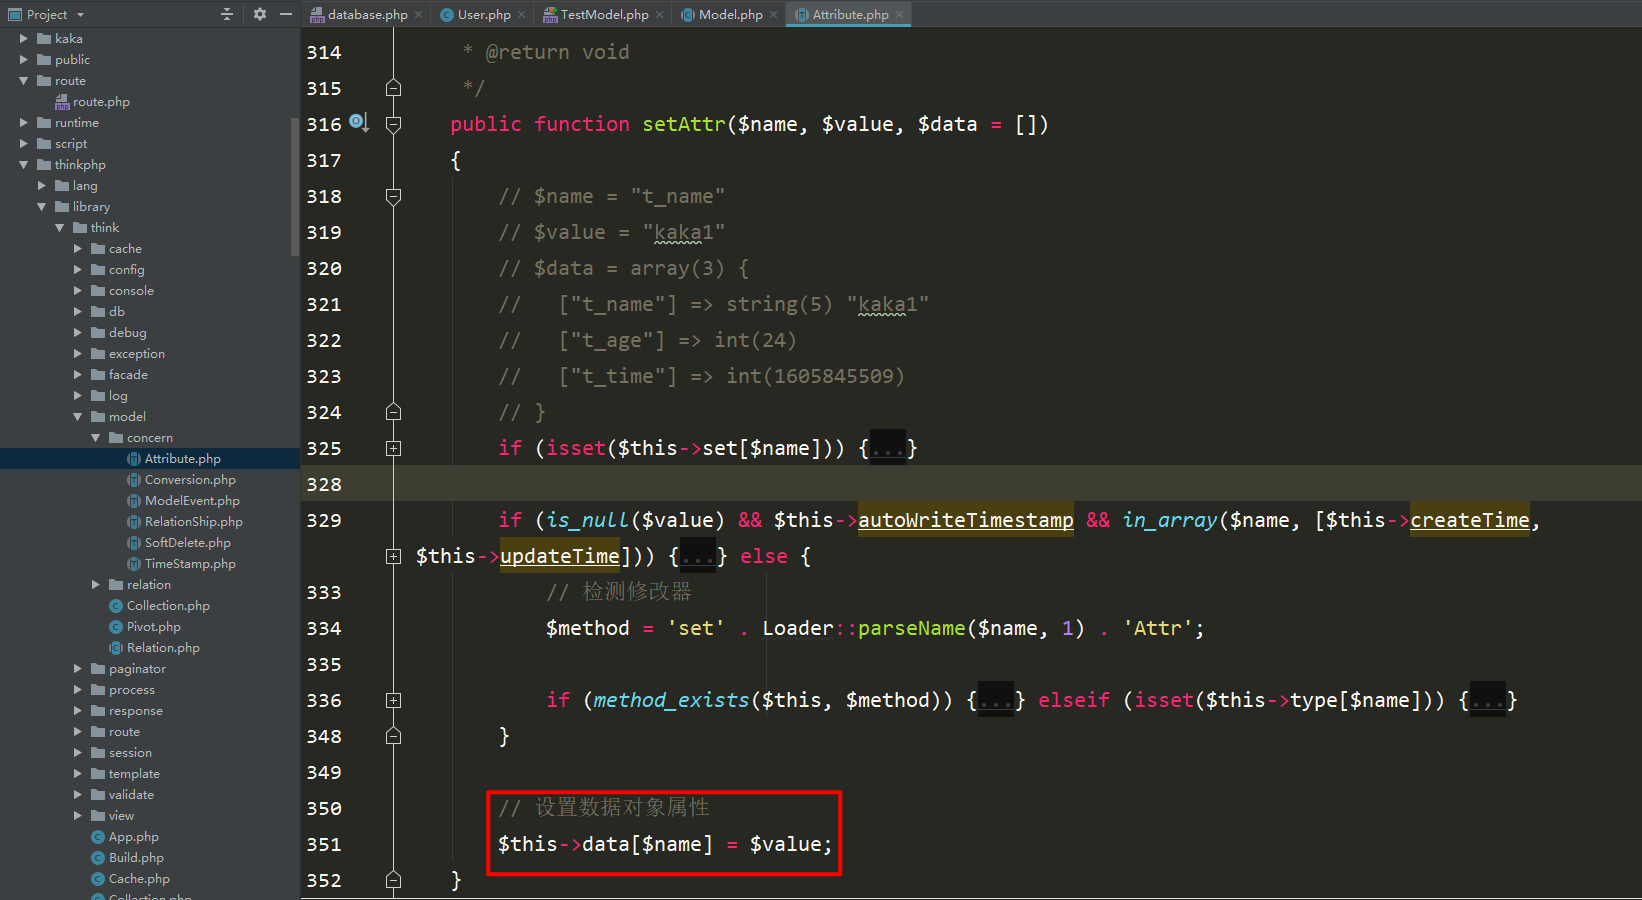Click the config folder icon
This screenshot has width=1642, height=900.
pyautogui.click(x=98, y=269)
